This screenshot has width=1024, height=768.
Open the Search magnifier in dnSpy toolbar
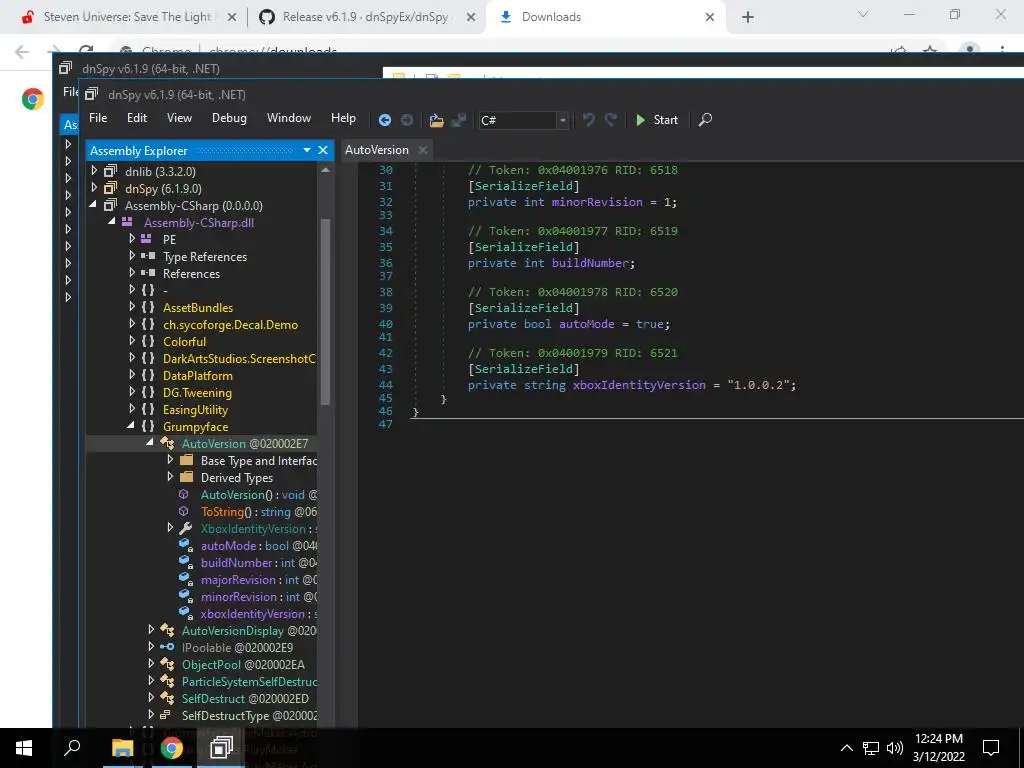(x=705, y=120)
